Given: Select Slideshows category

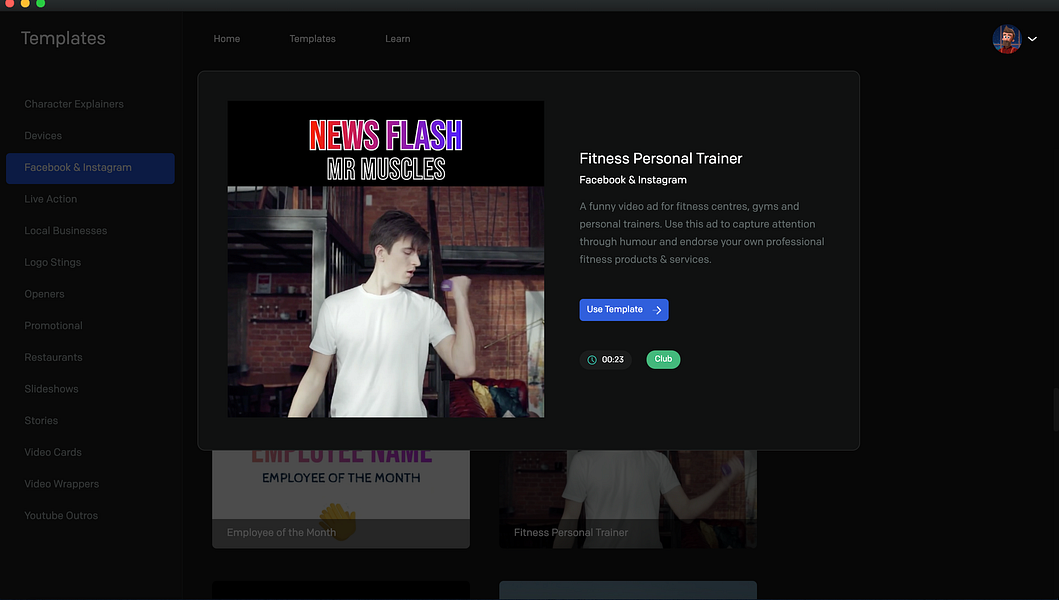Looking at the screenshot, I should pos(51,389).
